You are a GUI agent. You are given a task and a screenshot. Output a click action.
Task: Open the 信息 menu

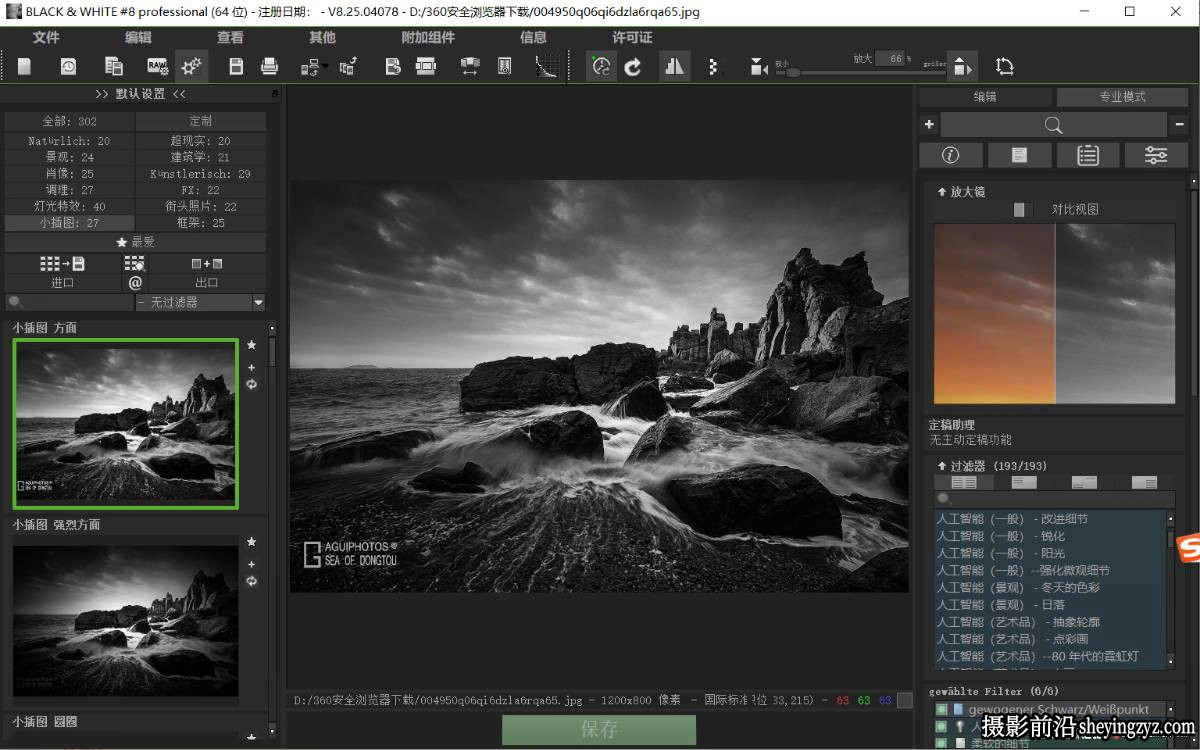(533, 37)
